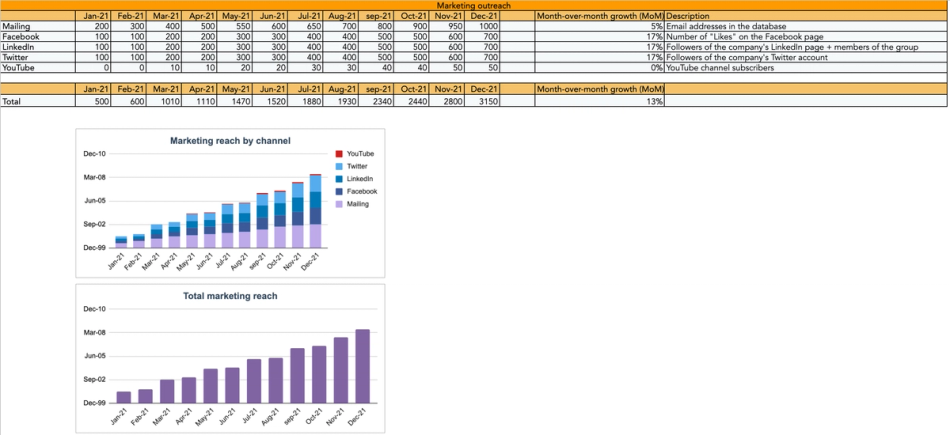Select the "Facebook" row label cell
The image size is (950, 435).
tap(38, 37)
